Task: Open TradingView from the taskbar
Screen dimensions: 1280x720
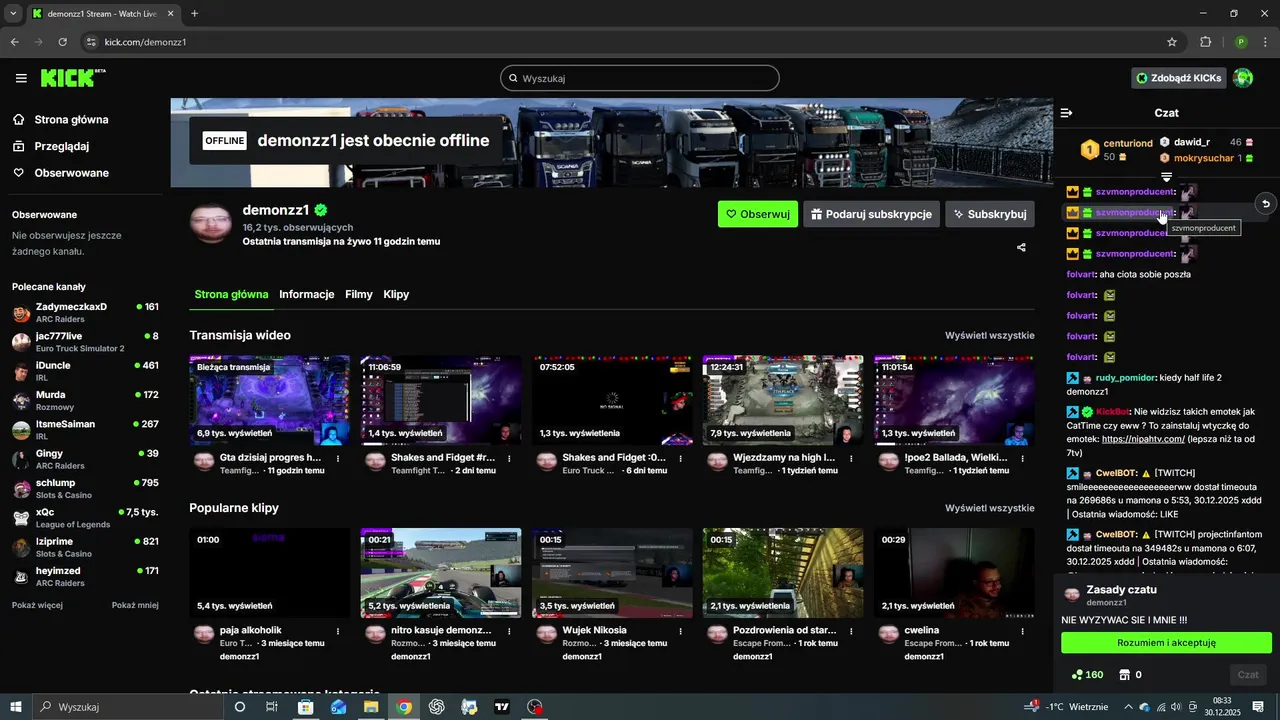Action: [x=502, y=707]
